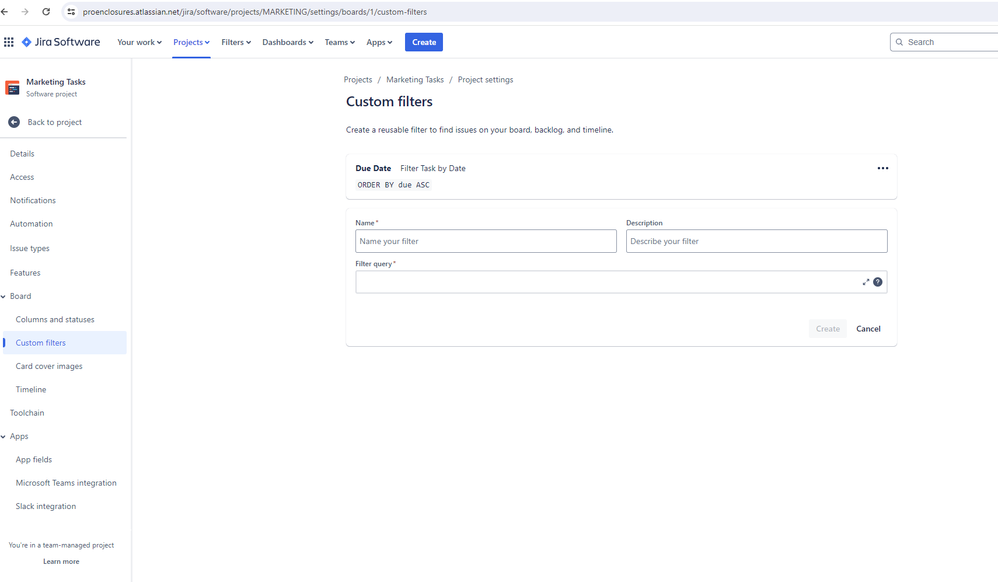
Task: Click the Filter Task by Date description
Action: 433,168
